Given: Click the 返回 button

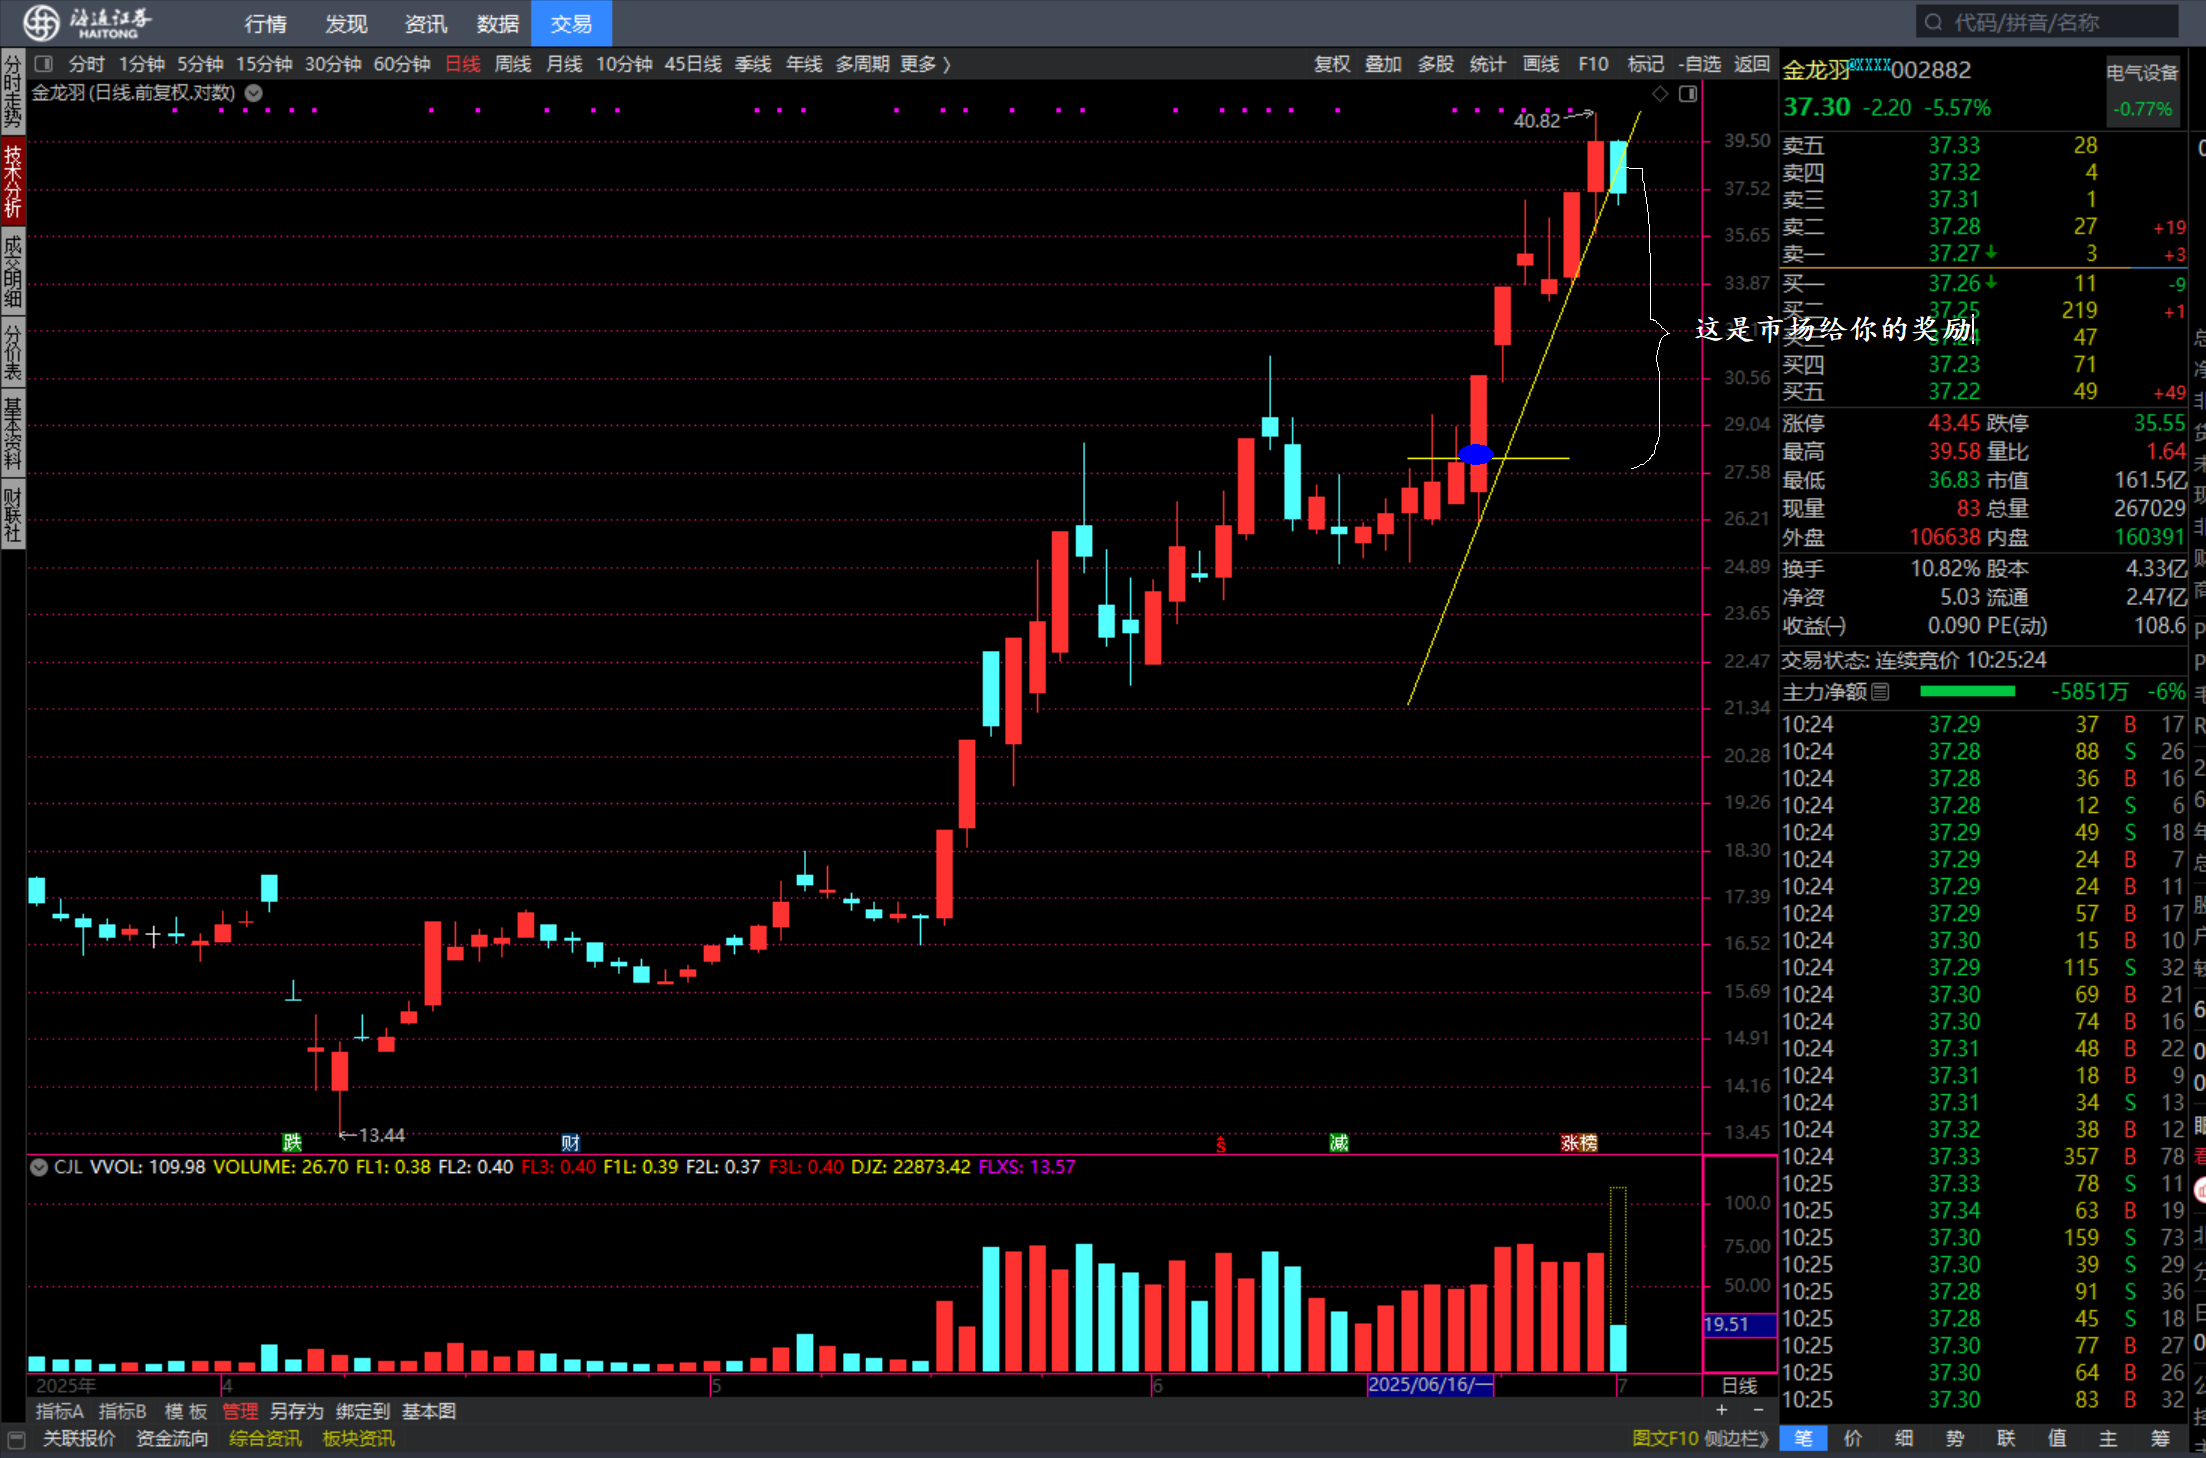Looking at the screenshot, I should (x=1751, y=64).
